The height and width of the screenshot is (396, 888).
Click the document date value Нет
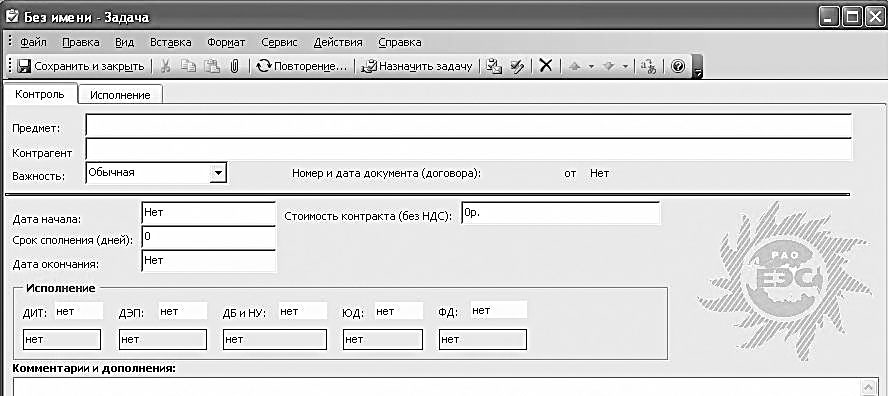click(599, 173)
